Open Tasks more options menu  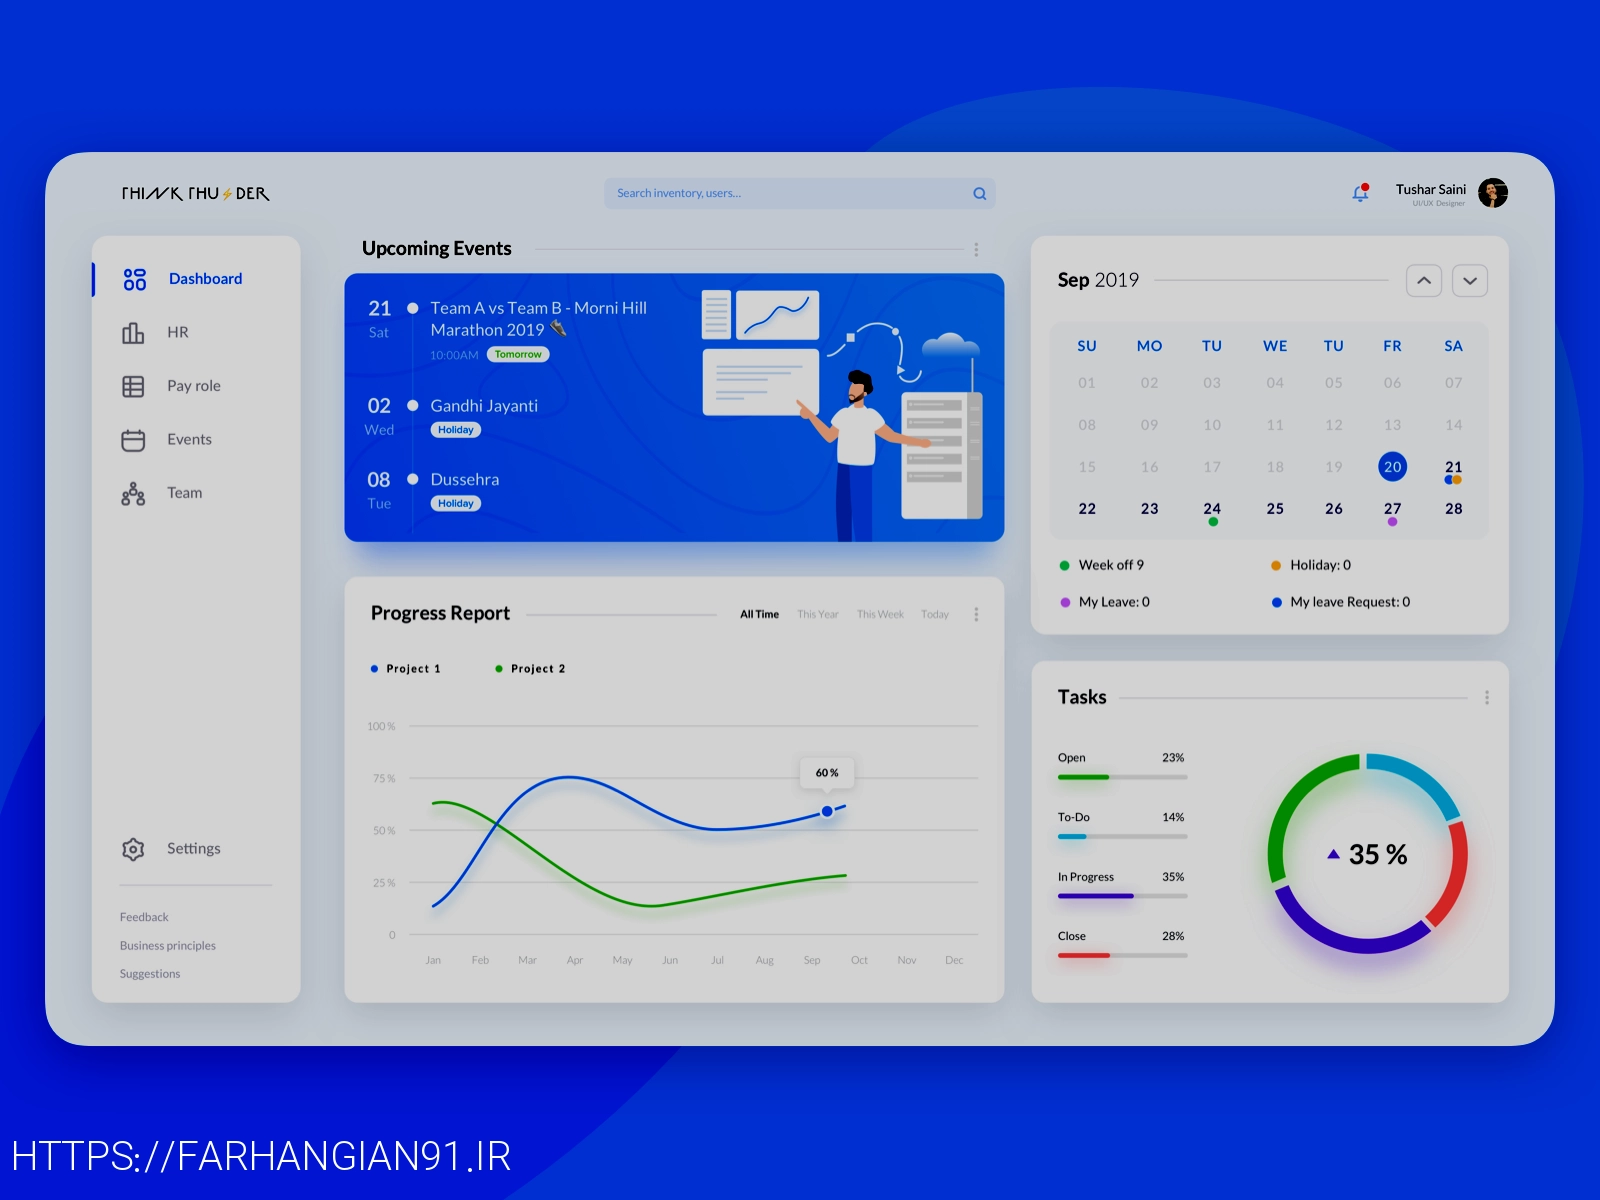tap(1487, 697)
